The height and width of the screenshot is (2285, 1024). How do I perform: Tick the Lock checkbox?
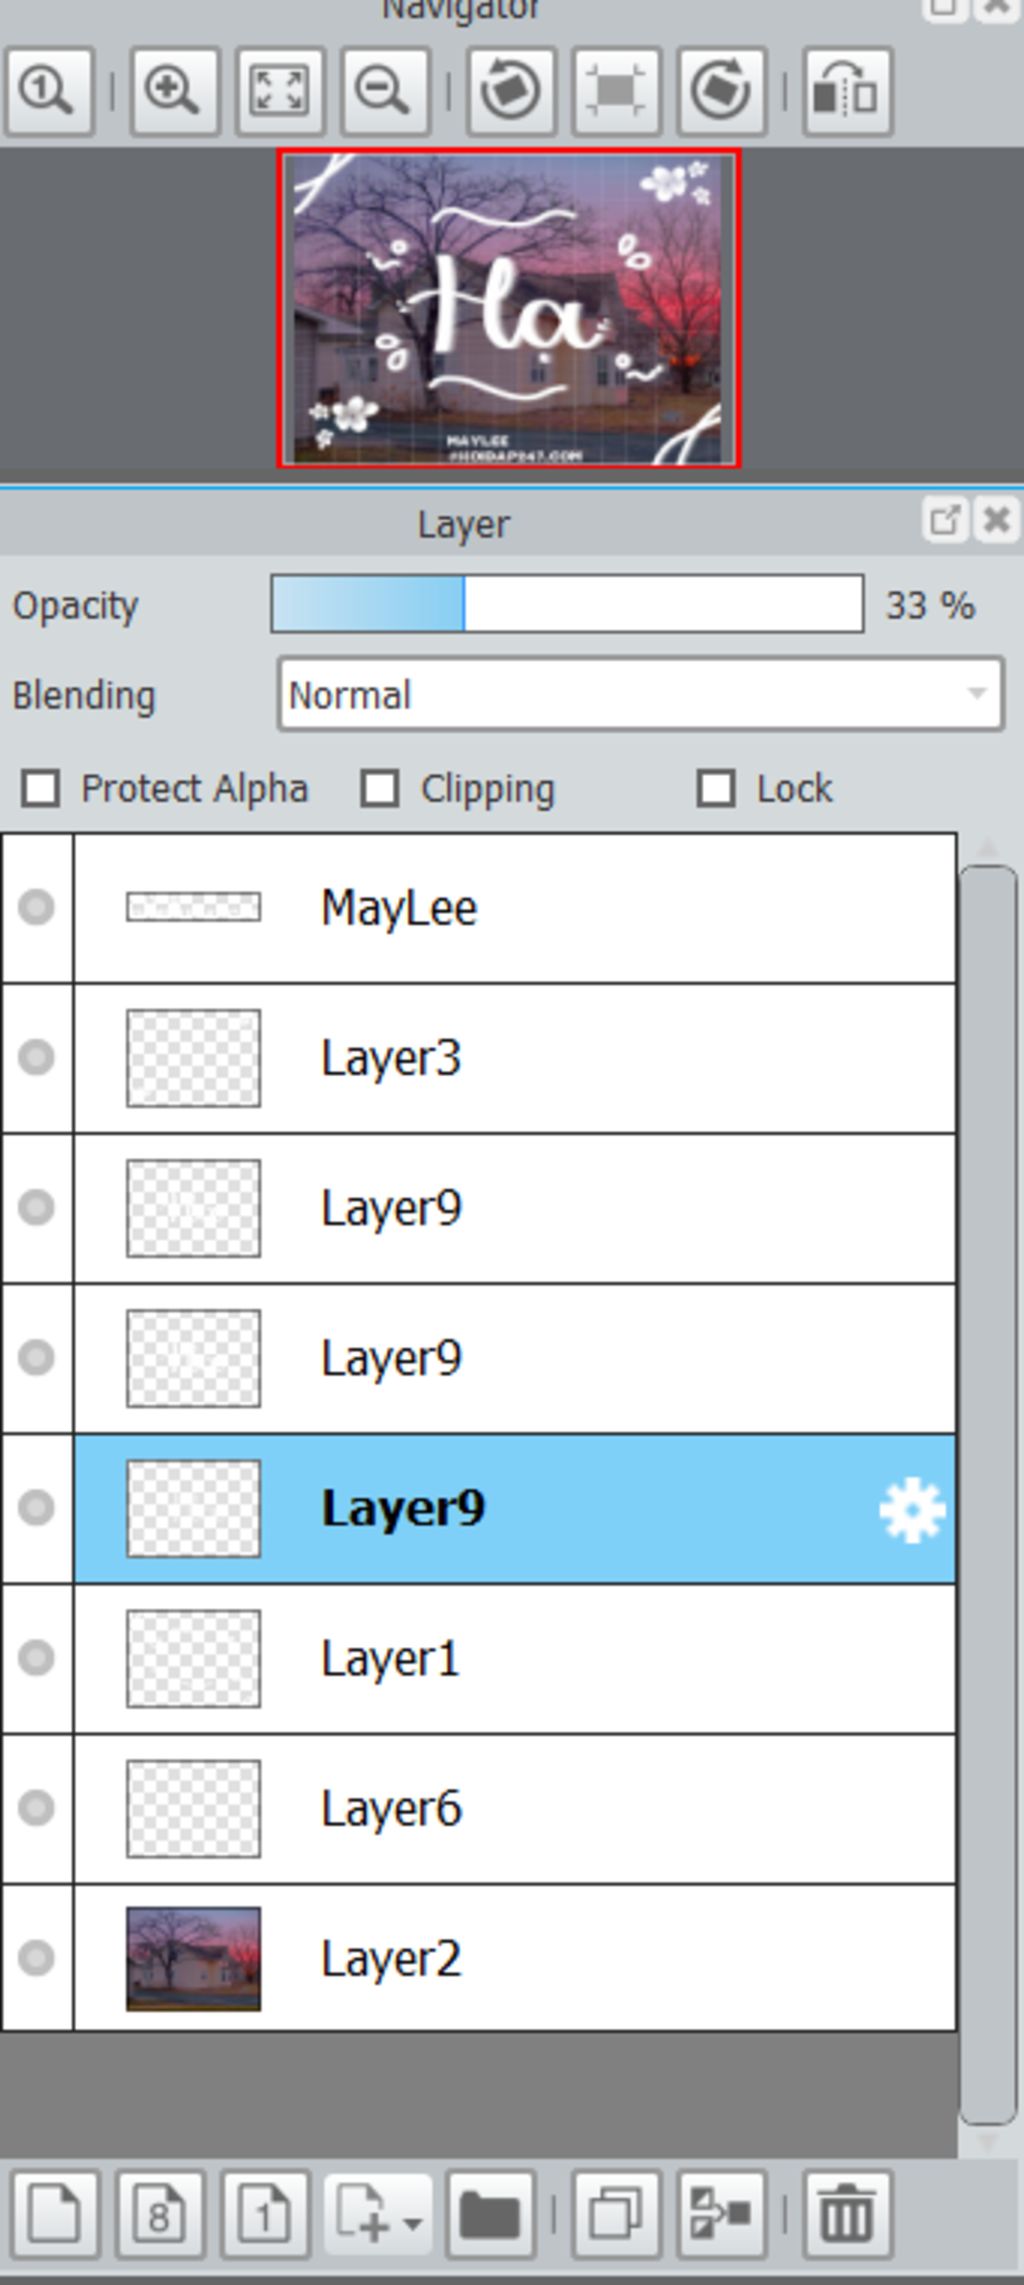click(716, 788)
